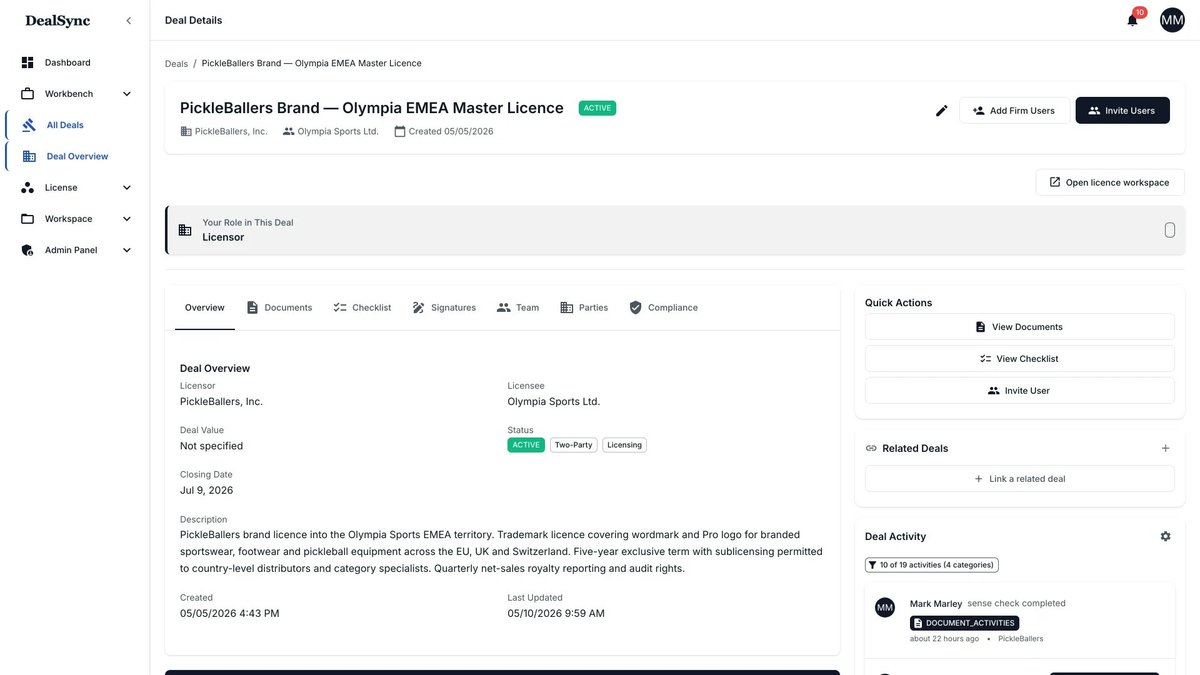Viewport: 1200px width, 675px height.
Task: Switch to the Documents tab
Action: coord(279,308)
